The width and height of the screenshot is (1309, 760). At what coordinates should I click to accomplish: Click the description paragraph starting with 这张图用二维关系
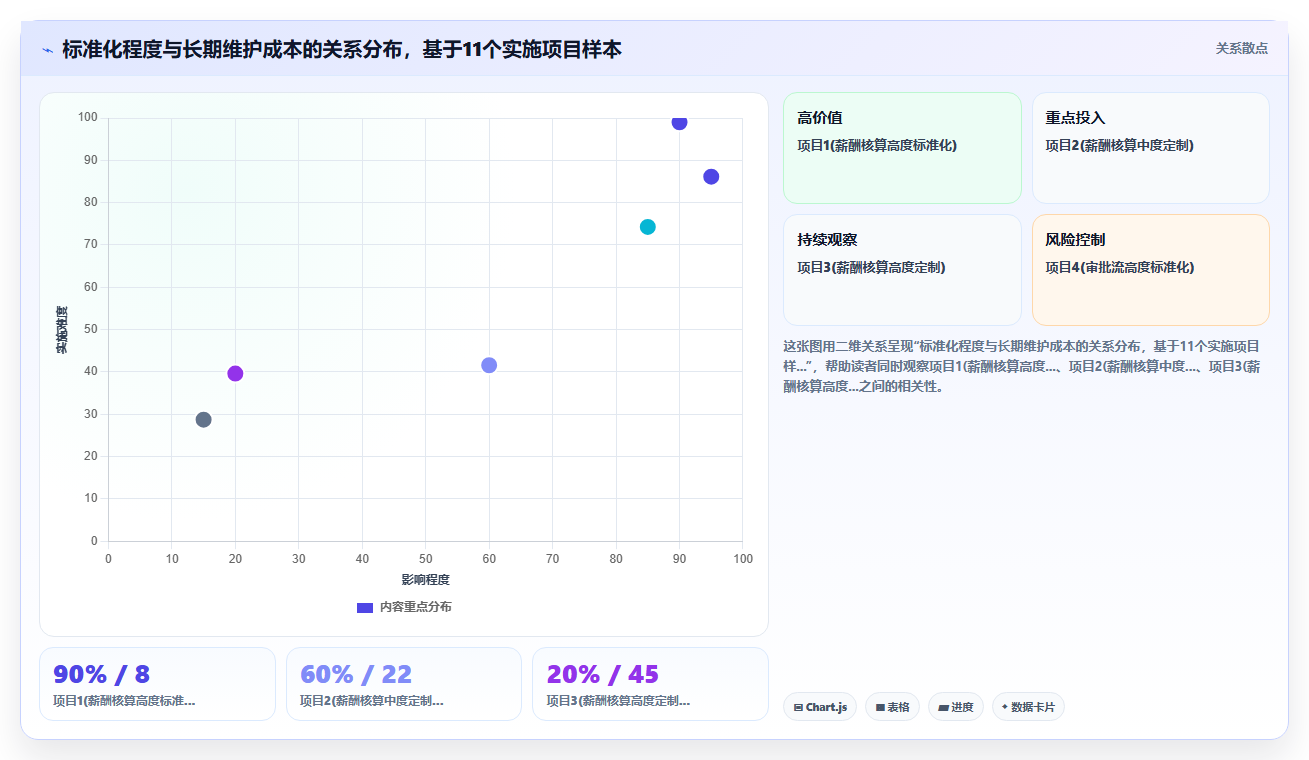(1022, 366)
